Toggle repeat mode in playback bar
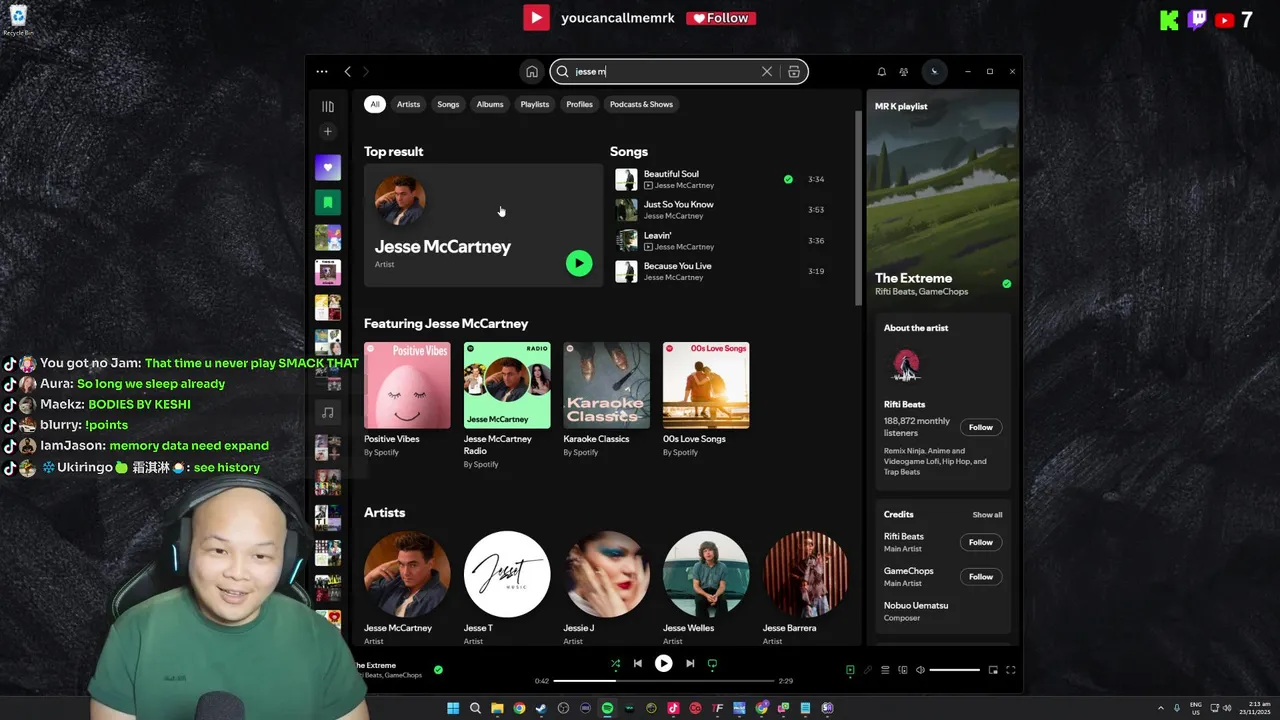 coord(712,663)
